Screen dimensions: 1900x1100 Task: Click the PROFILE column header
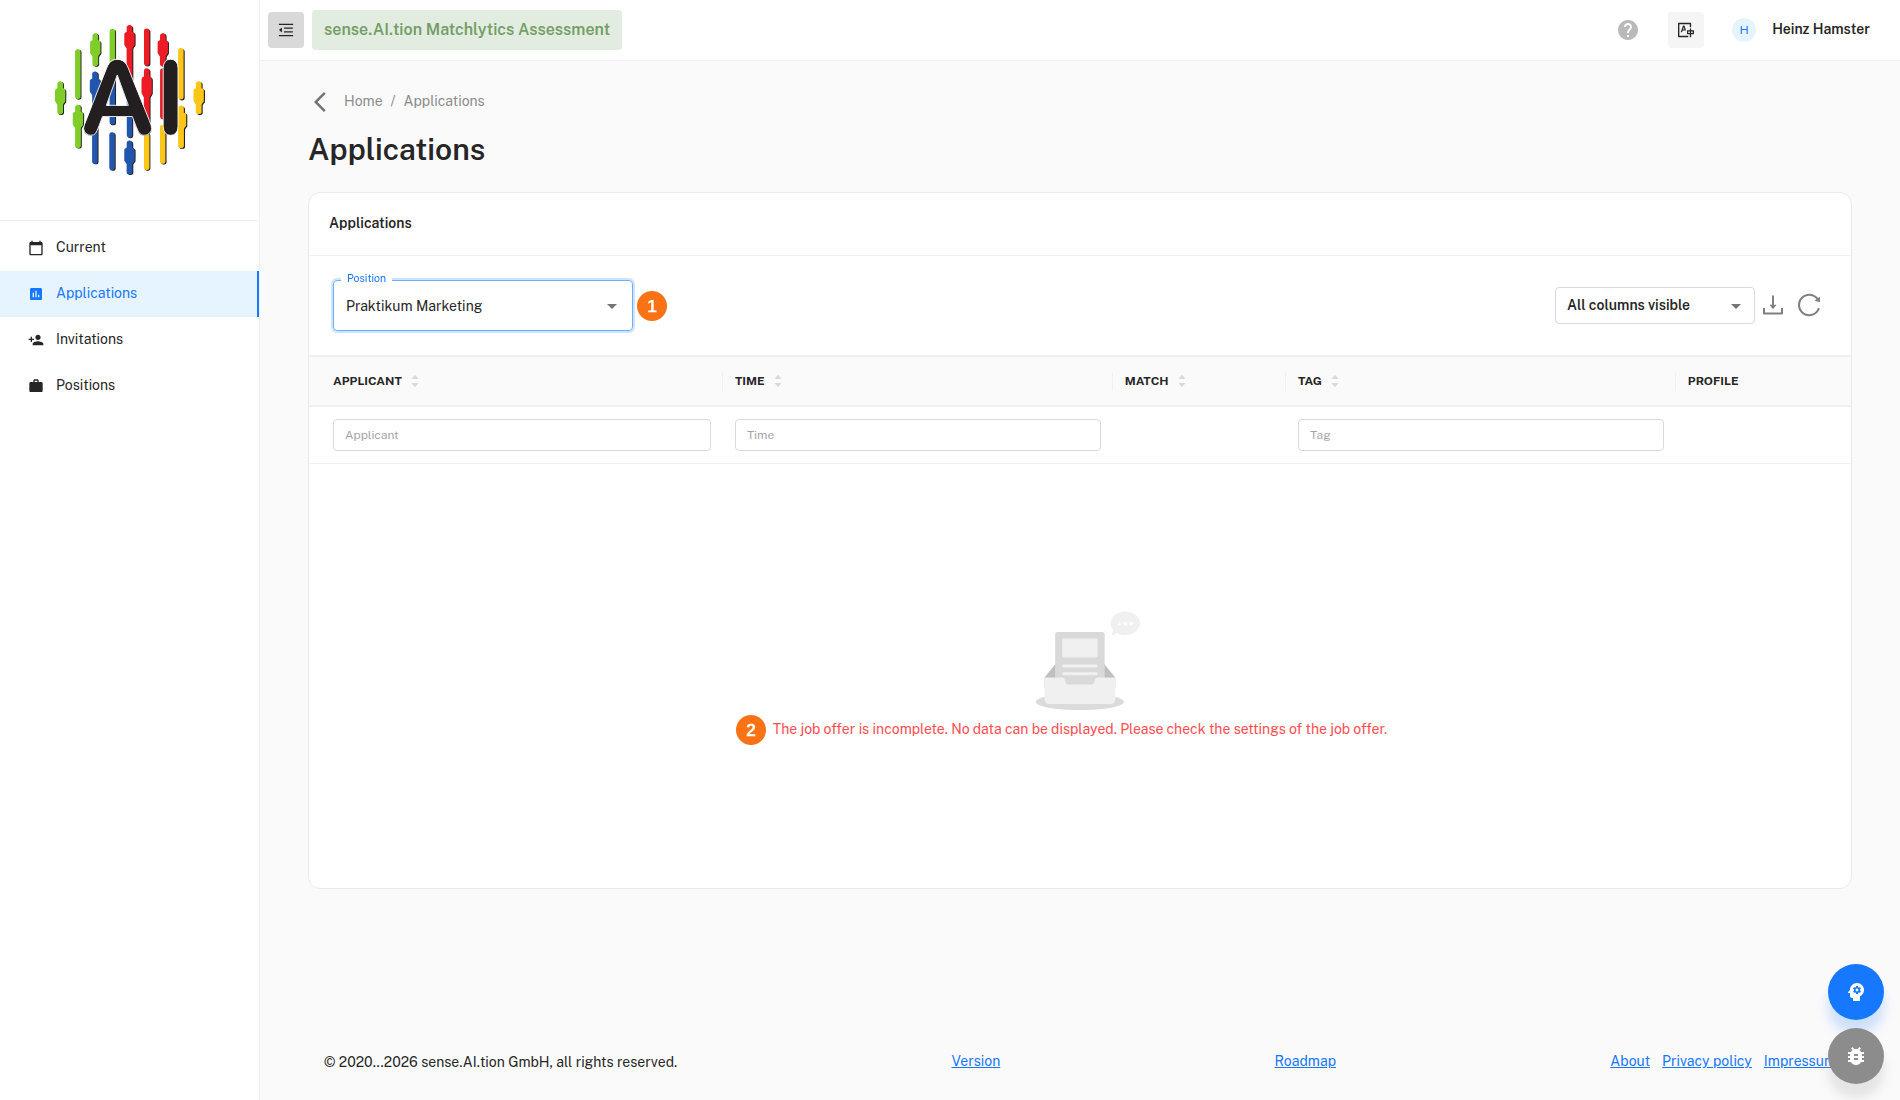1713,381
